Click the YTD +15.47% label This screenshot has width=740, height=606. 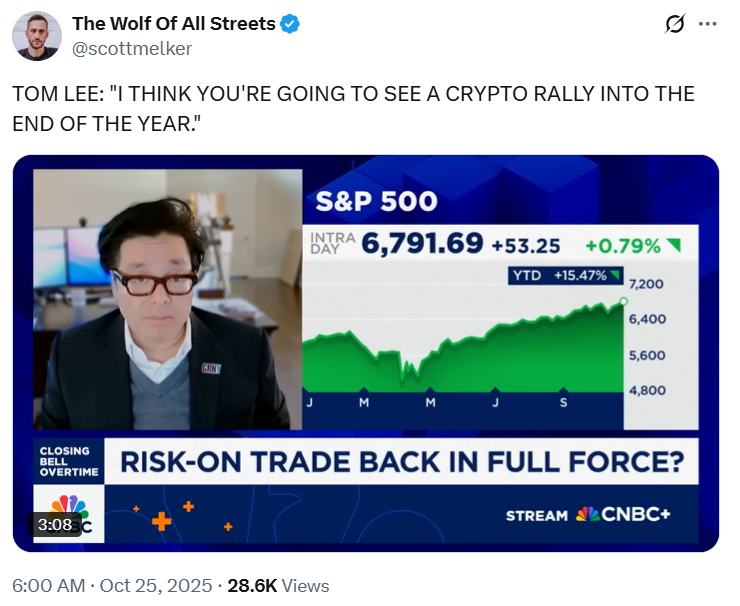[564, 275]
